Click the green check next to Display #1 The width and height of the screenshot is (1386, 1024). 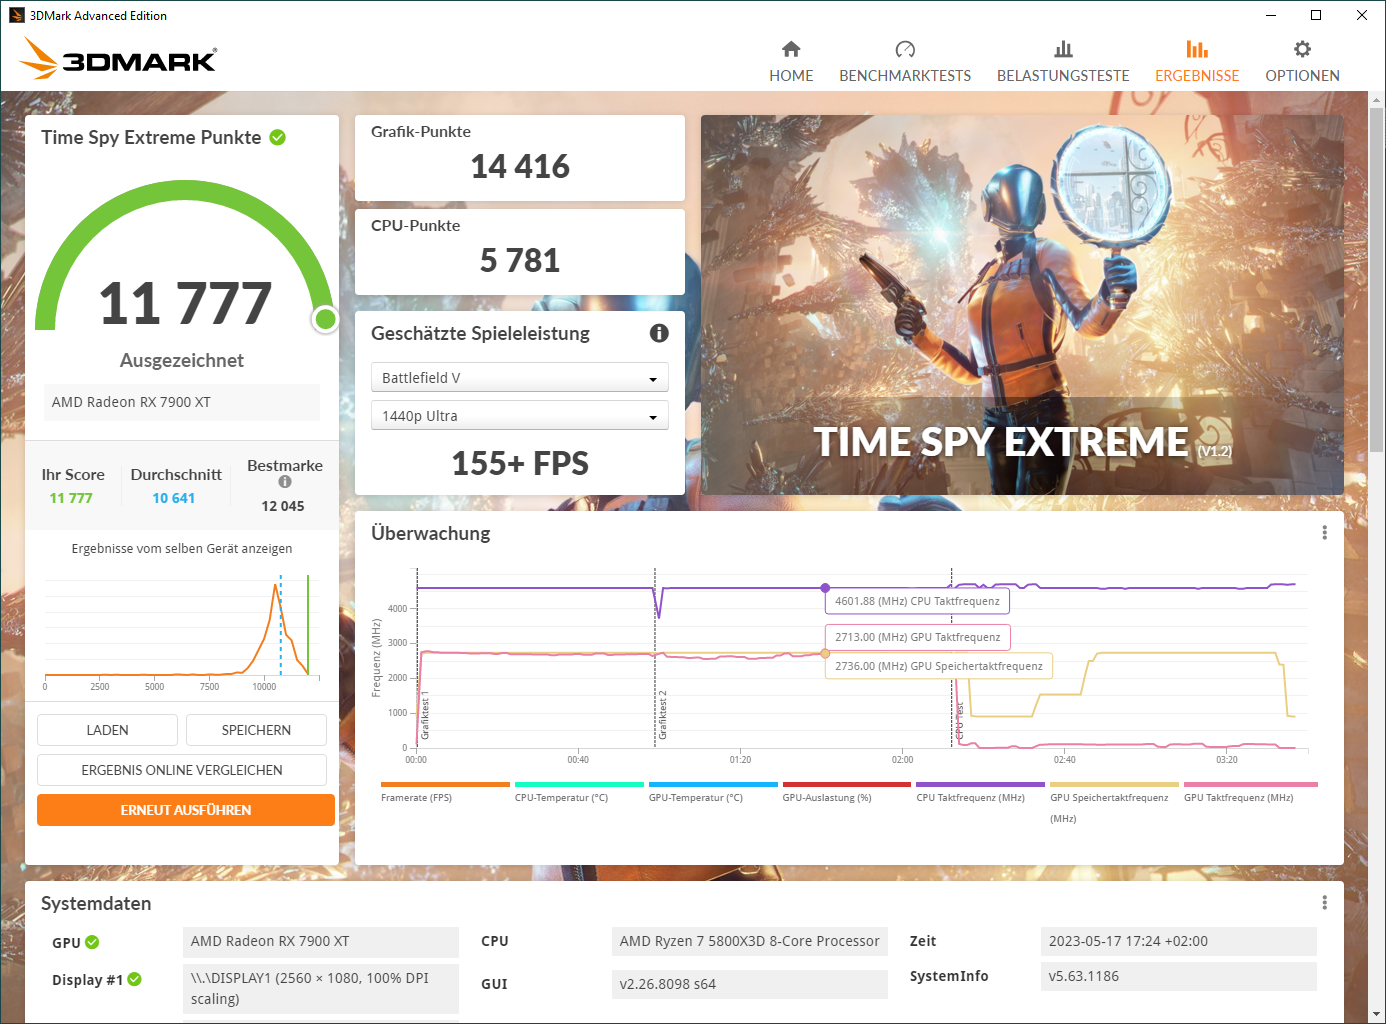pyautogui.click(x=135, y=980)
